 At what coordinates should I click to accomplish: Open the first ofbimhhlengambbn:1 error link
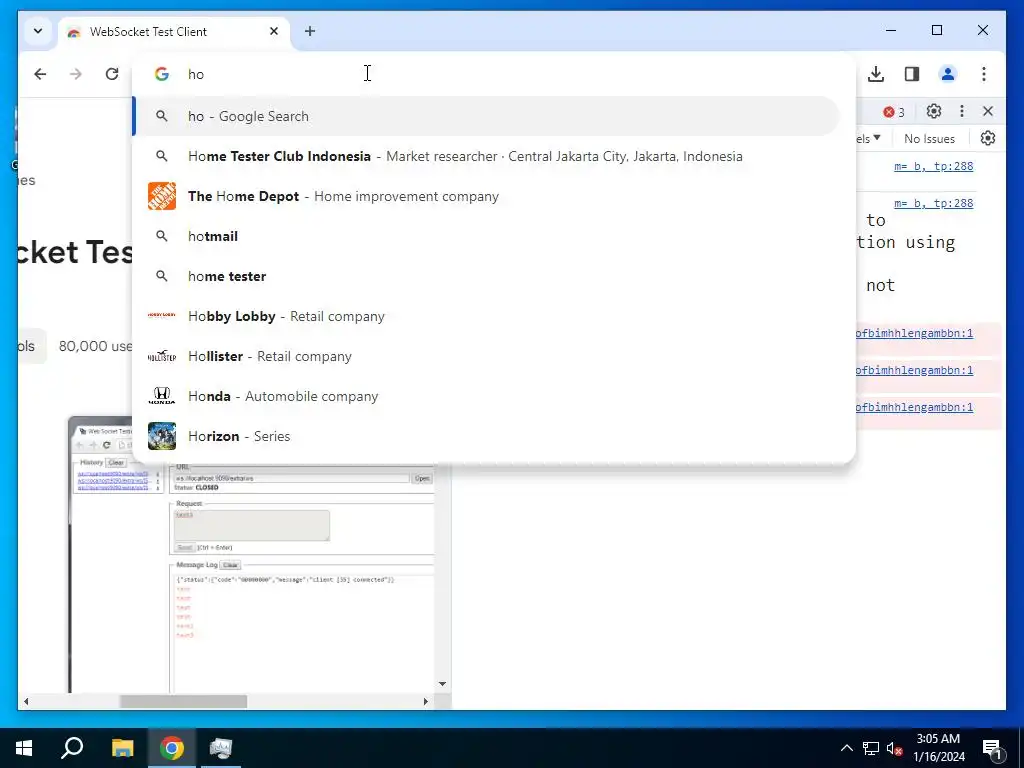tap(914, 333)
